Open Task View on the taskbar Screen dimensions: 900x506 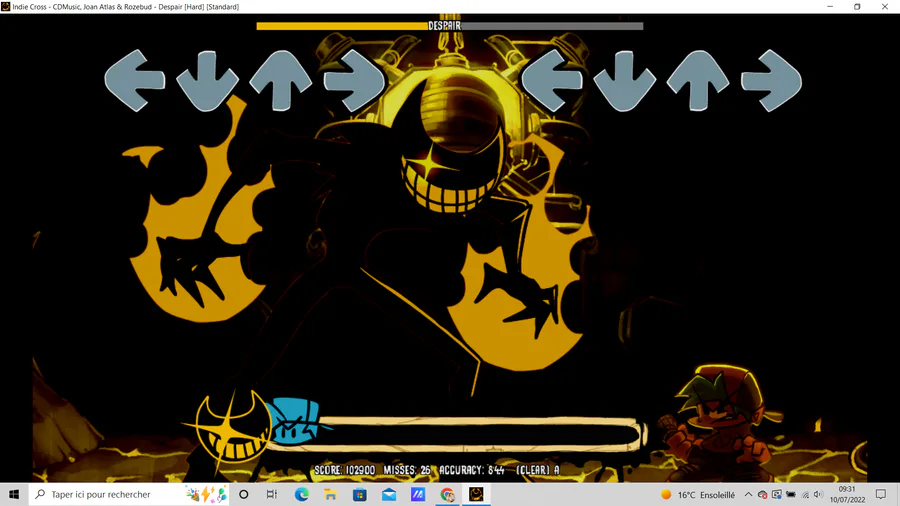272,494
